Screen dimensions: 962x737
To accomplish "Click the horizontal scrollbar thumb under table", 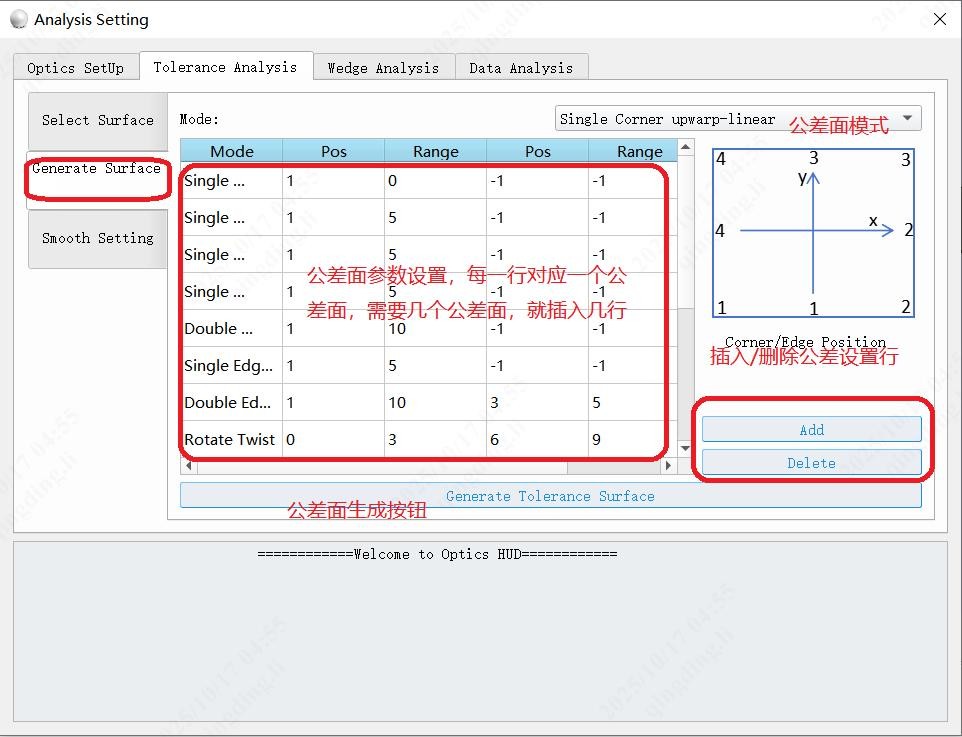I will point(382,466).
